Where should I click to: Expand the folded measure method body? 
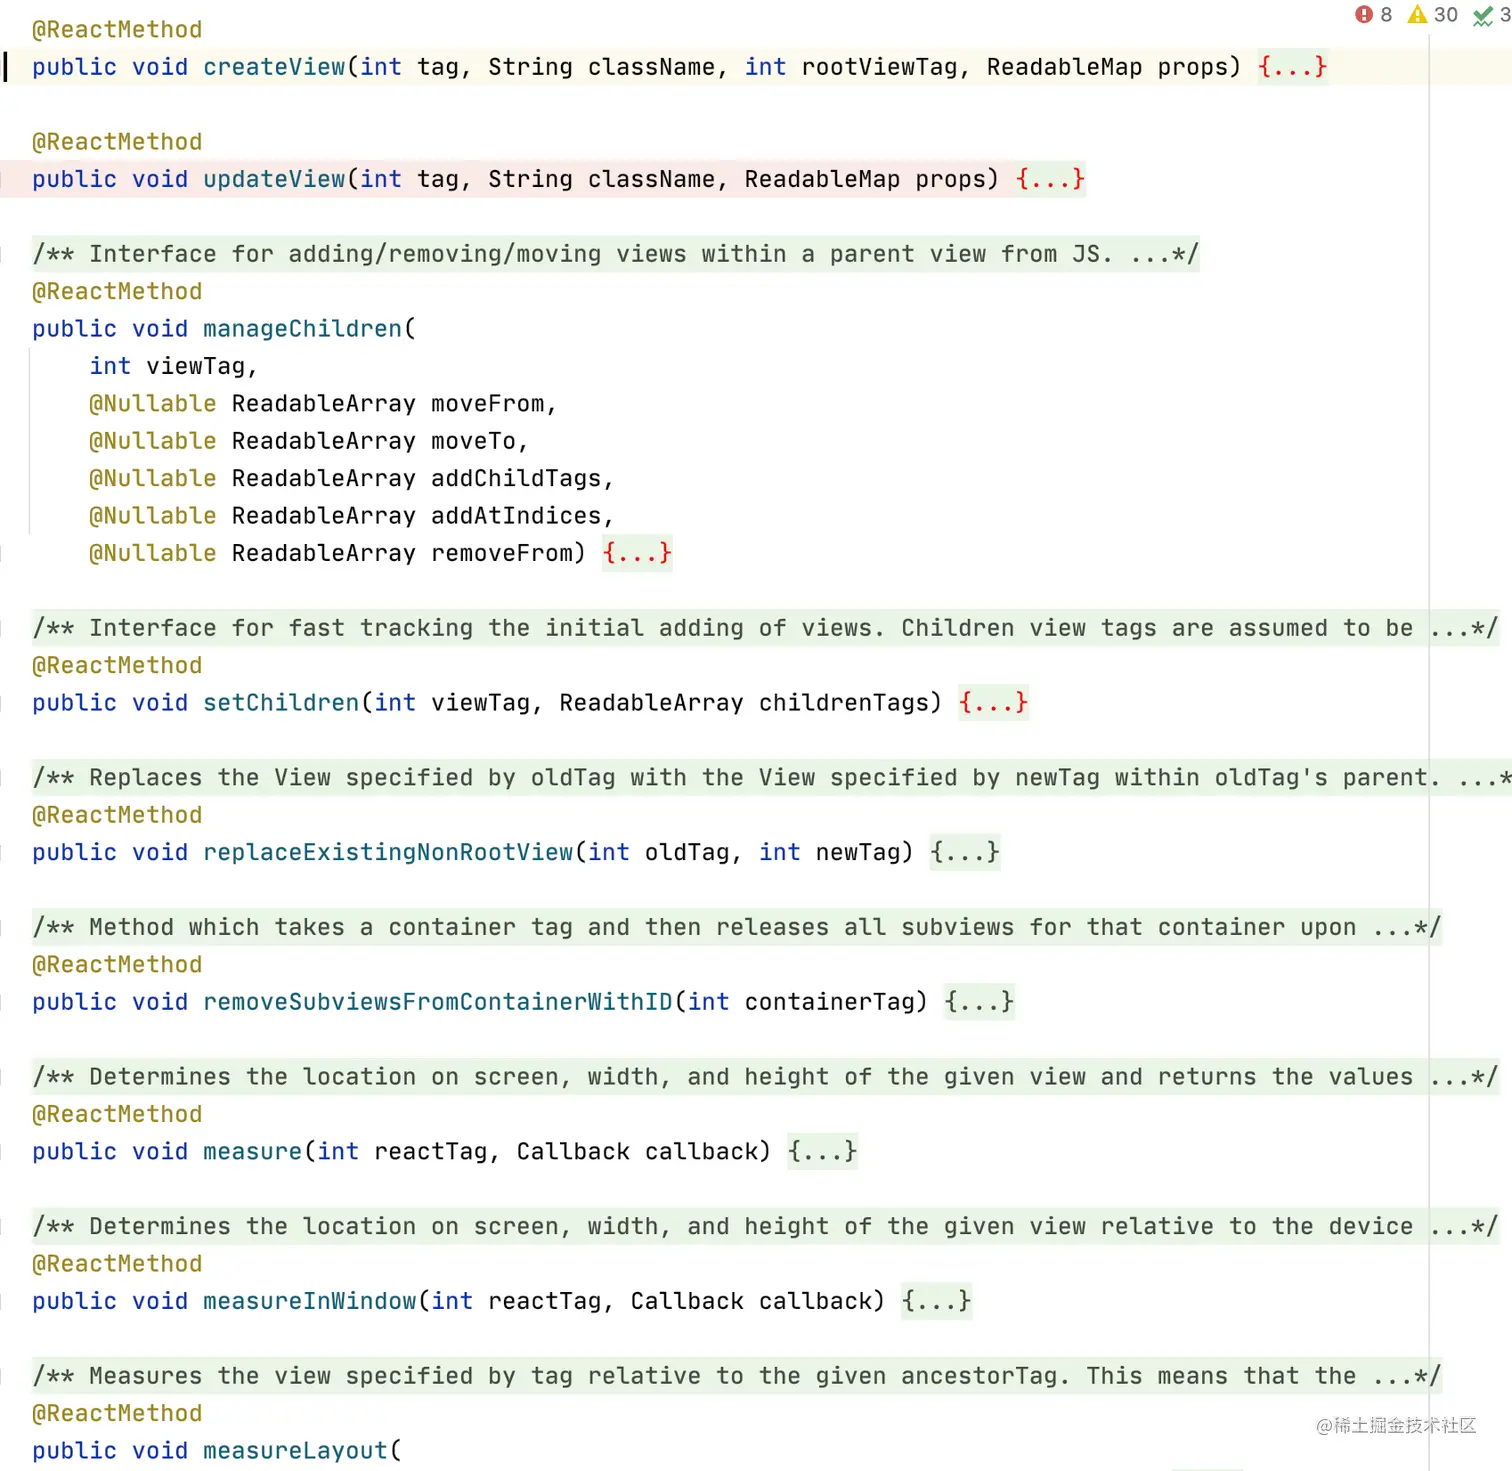click(x=822, y=1151)
